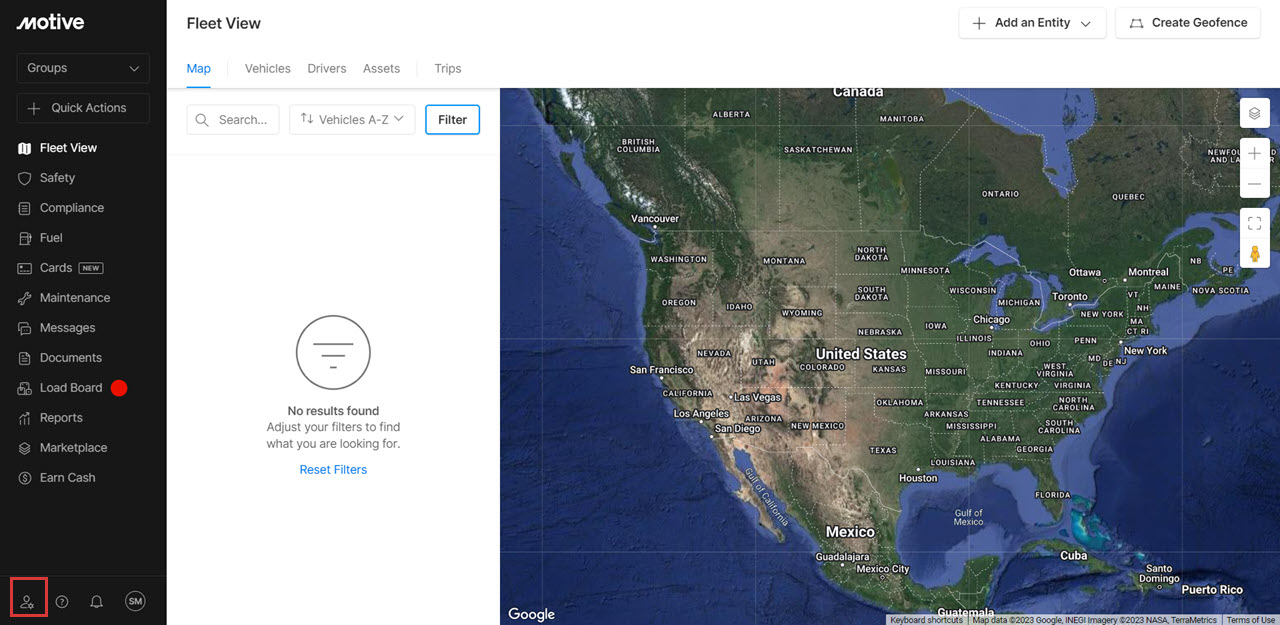Click the Street View pegman

1255,253
